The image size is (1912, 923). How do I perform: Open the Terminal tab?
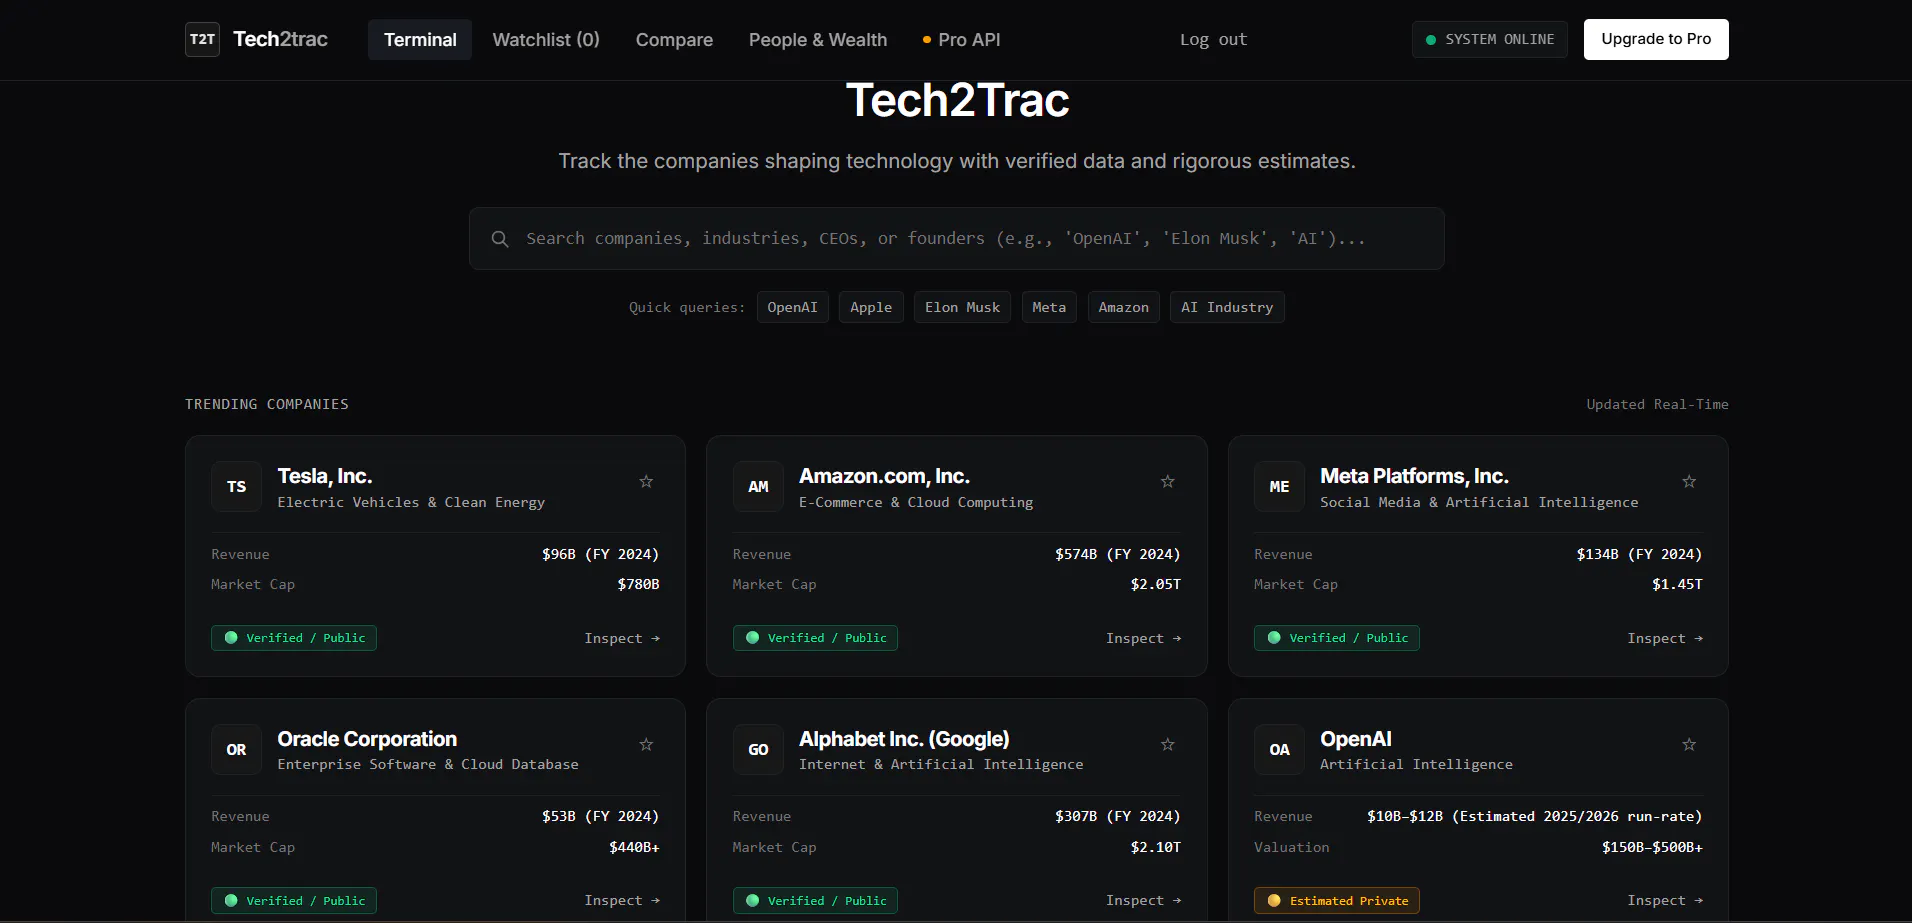(420, 40)
